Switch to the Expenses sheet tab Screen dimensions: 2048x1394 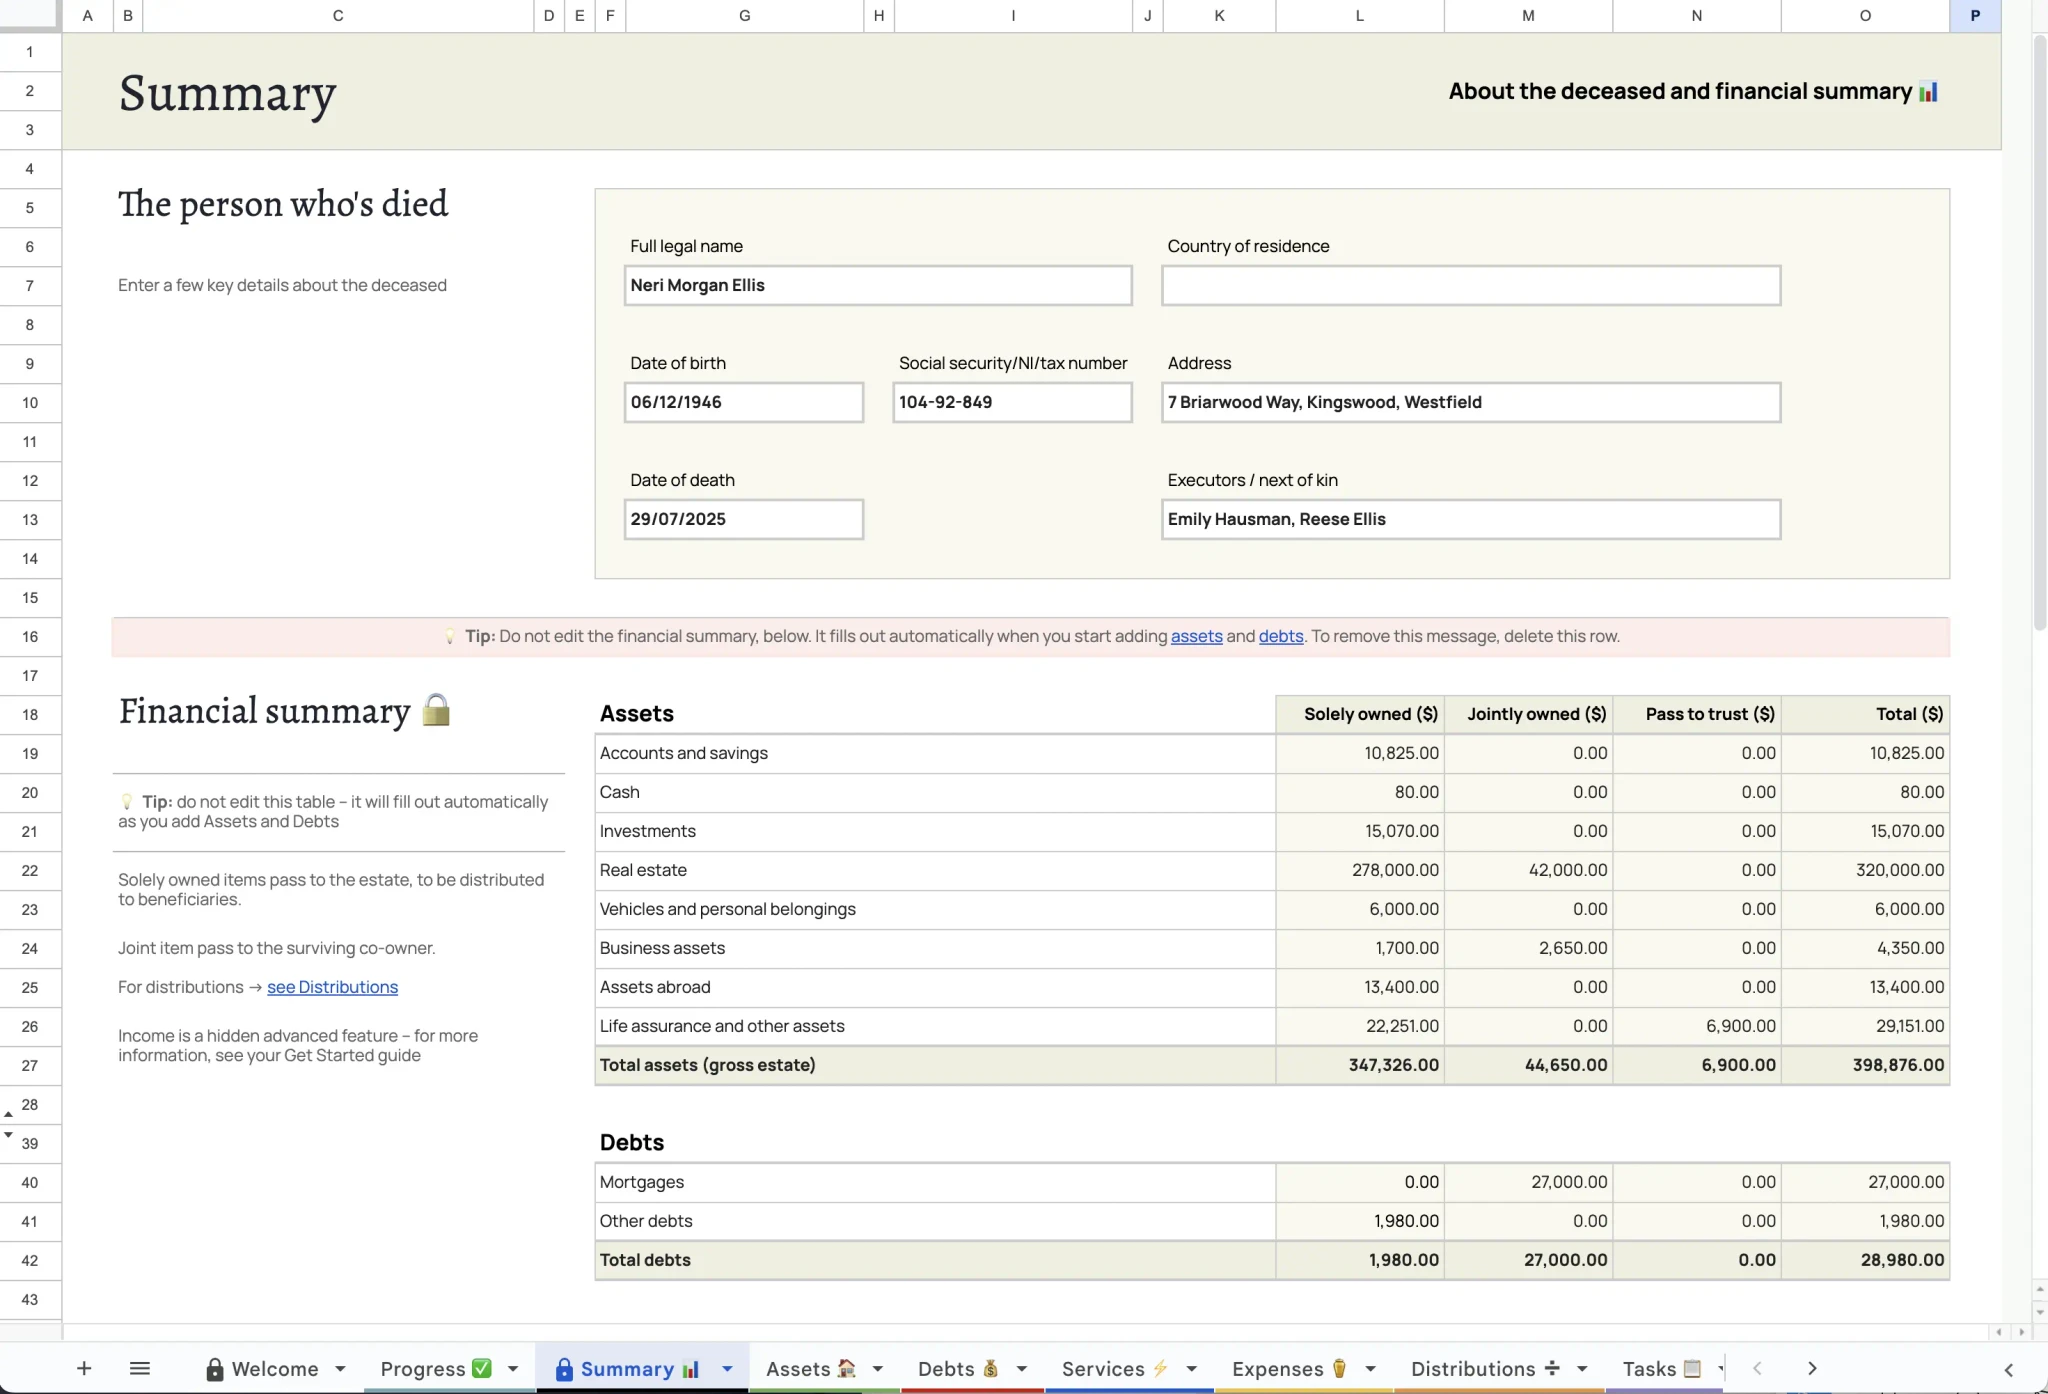click(x=1289, y=1368)
